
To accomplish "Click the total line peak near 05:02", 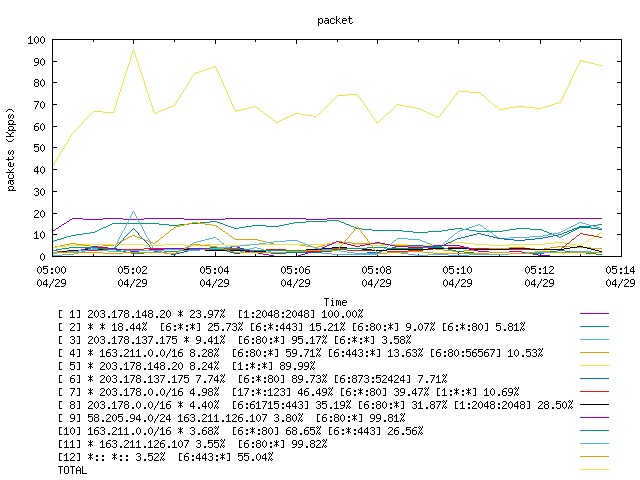I will 133,49.
